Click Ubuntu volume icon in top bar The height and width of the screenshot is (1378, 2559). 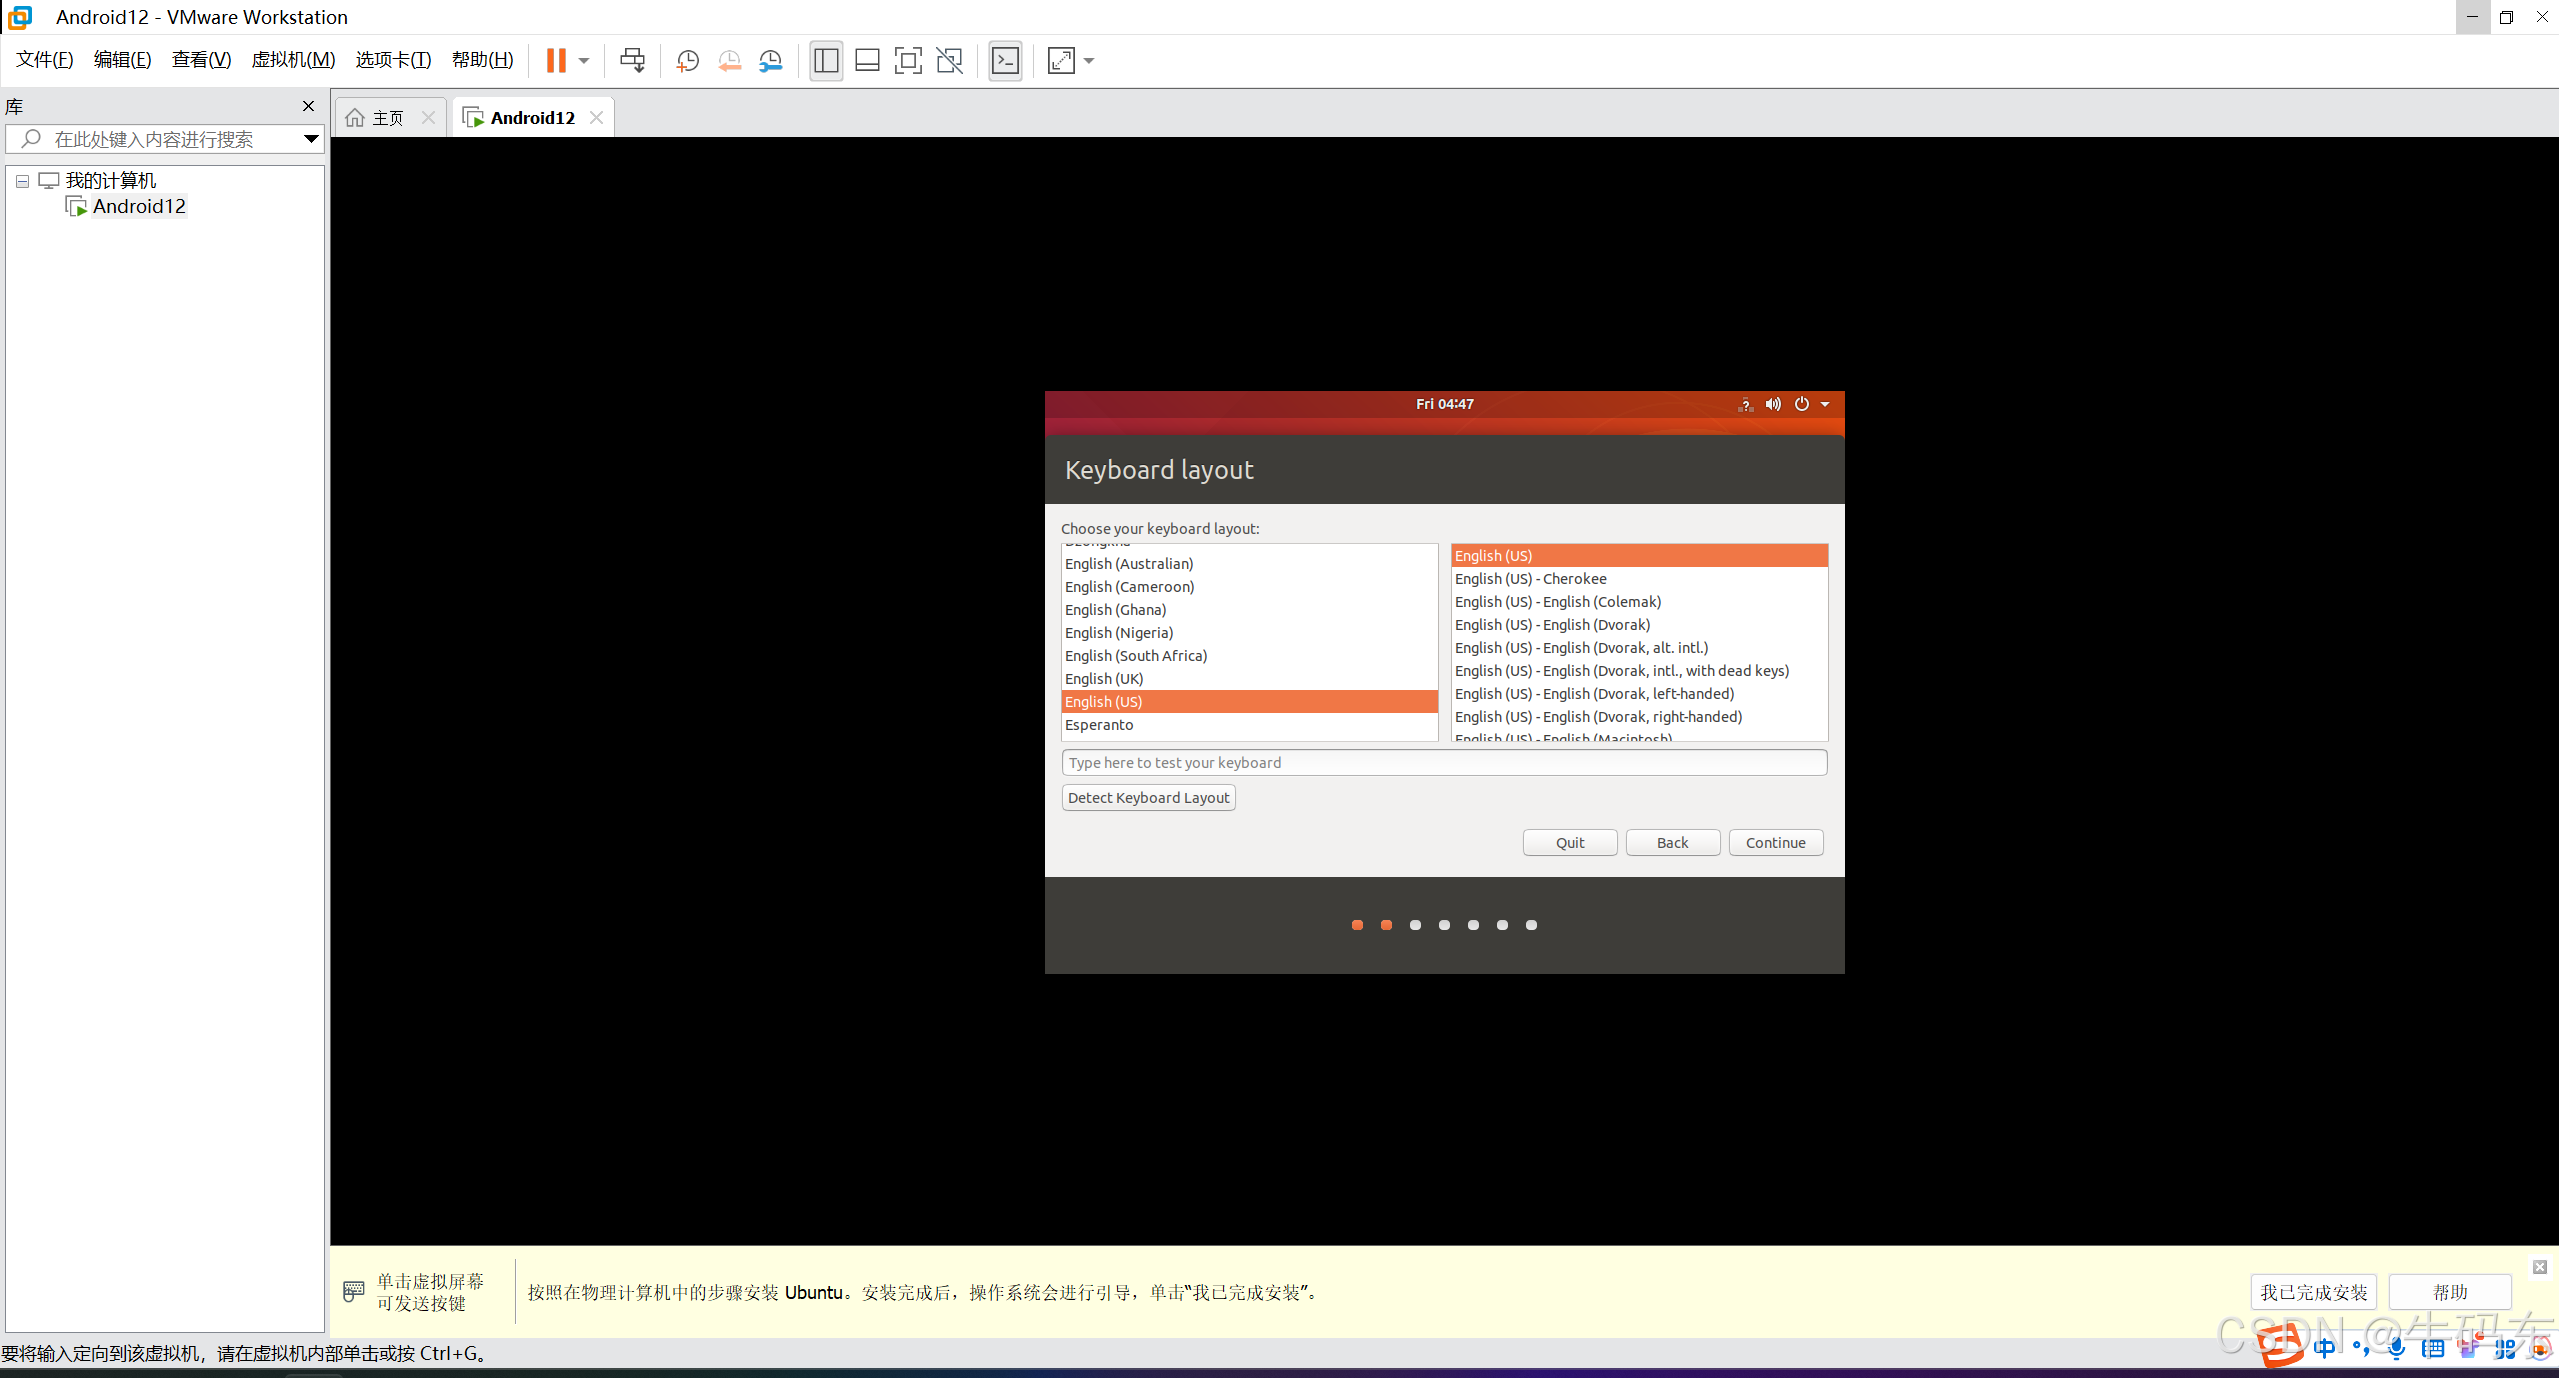1773,404
